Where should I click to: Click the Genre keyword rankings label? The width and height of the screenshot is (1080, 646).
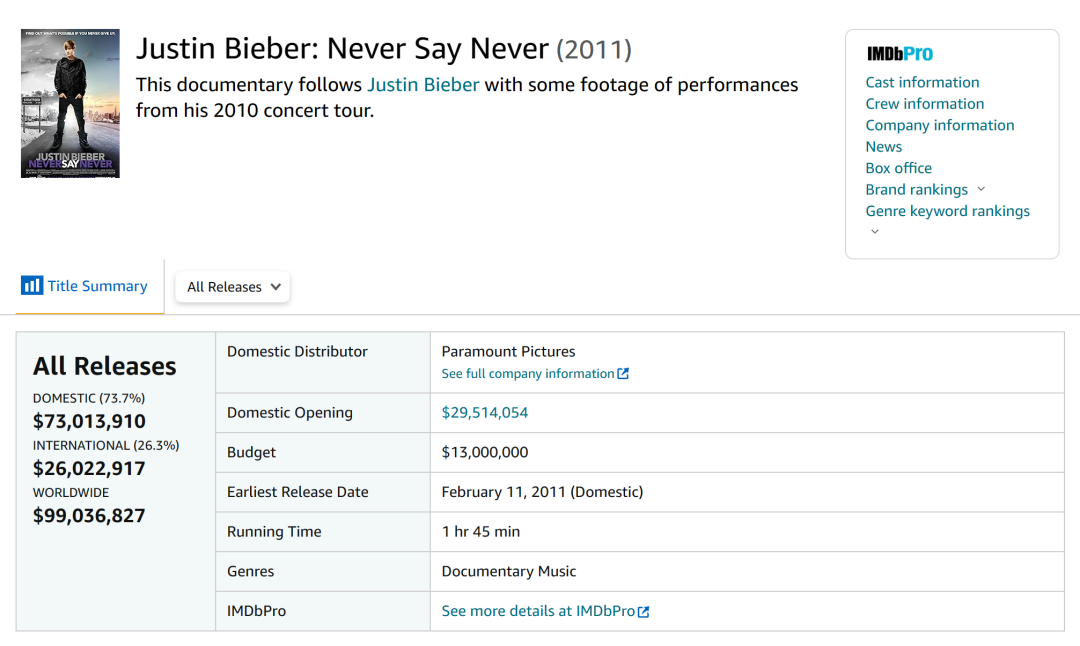point(947,211)
